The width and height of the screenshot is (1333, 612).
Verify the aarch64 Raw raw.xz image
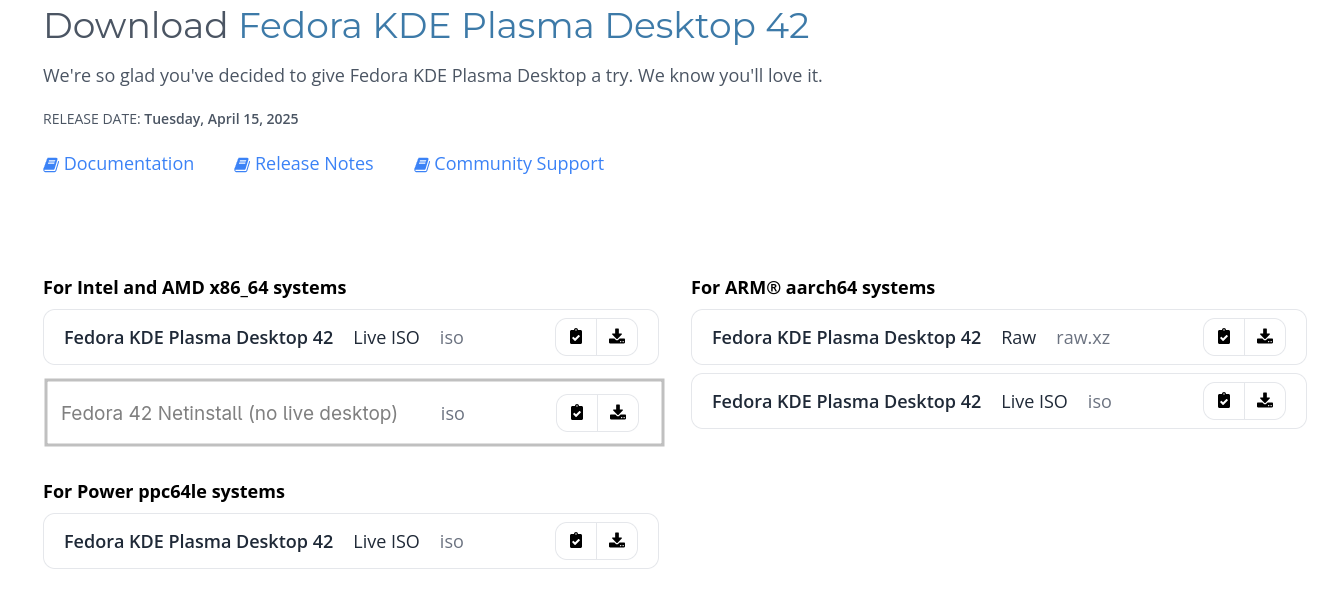pos(1224,337)
